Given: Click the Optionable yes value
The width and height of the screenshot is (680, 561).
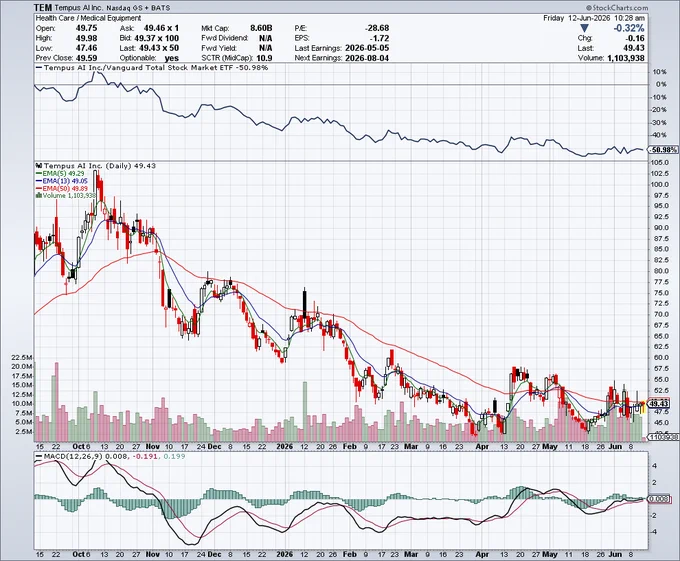Looking at the screenshot, I should (x=171, y=58).
